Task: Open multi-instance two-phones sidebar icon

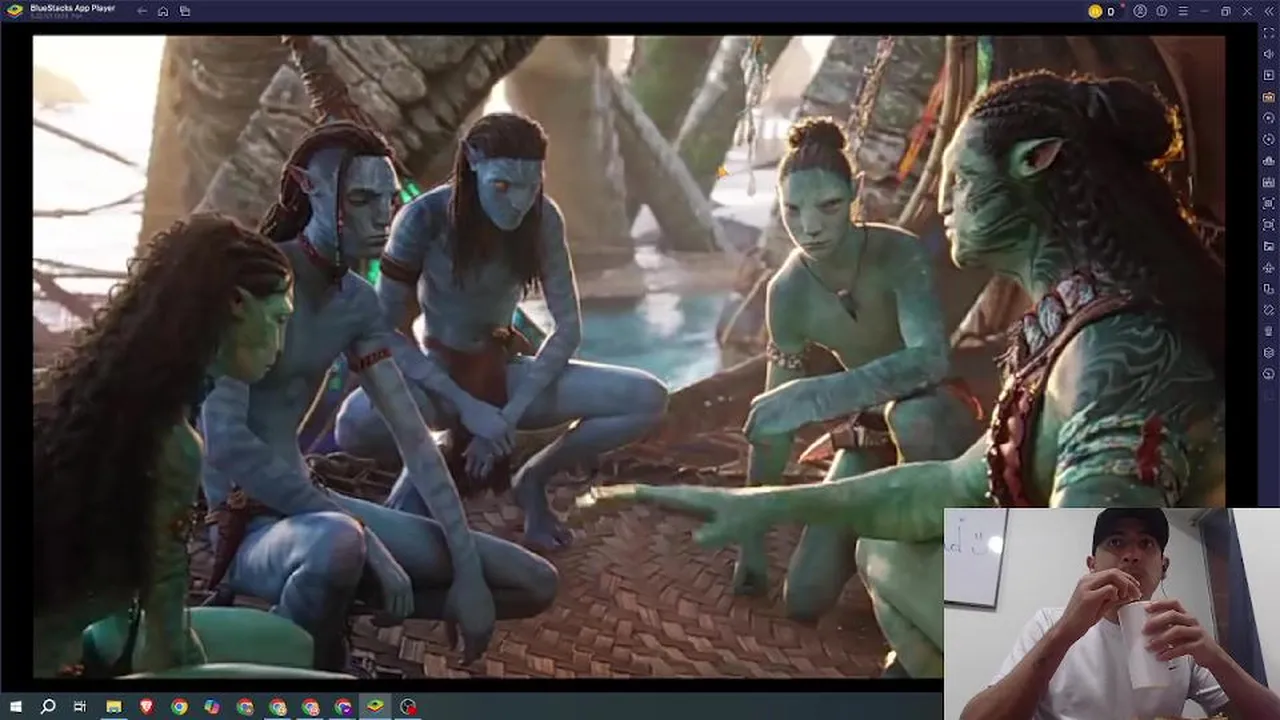Action: point(1269,289)
